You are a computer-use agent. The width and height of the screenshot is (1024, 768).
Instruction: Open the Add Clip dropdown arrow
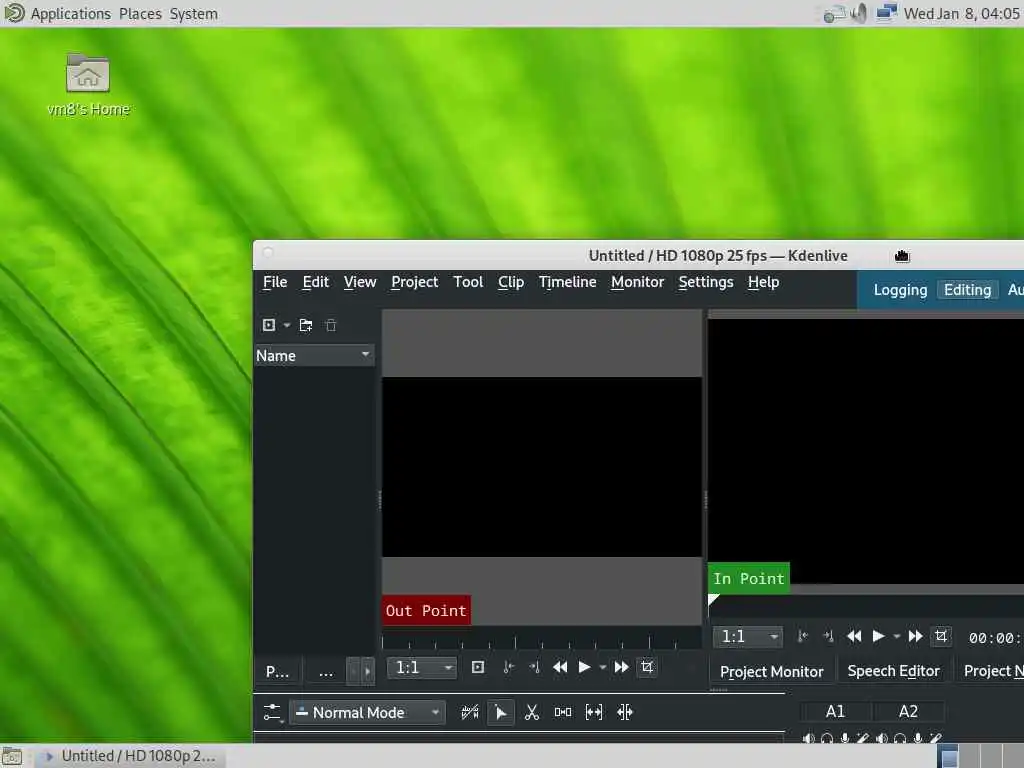click(x=287, y=325)
